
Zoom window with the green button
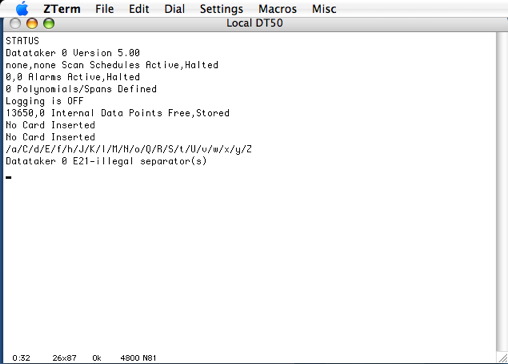click(x=49, y=23)
